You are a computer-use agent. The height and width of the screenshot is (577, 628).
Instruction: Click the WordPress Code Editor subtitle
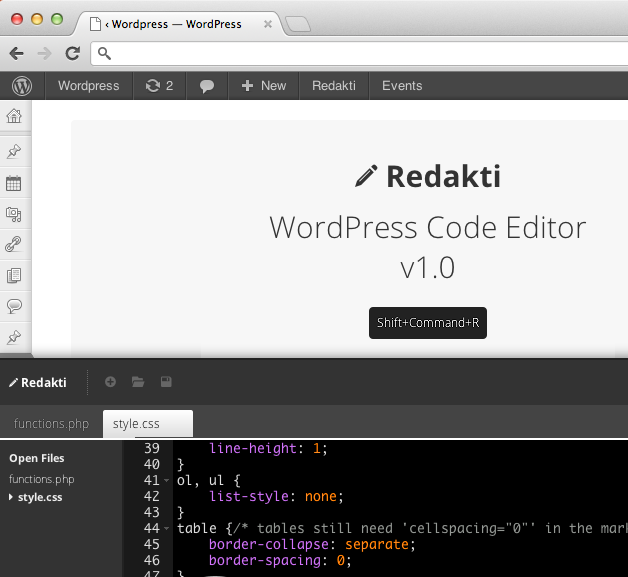428,227
